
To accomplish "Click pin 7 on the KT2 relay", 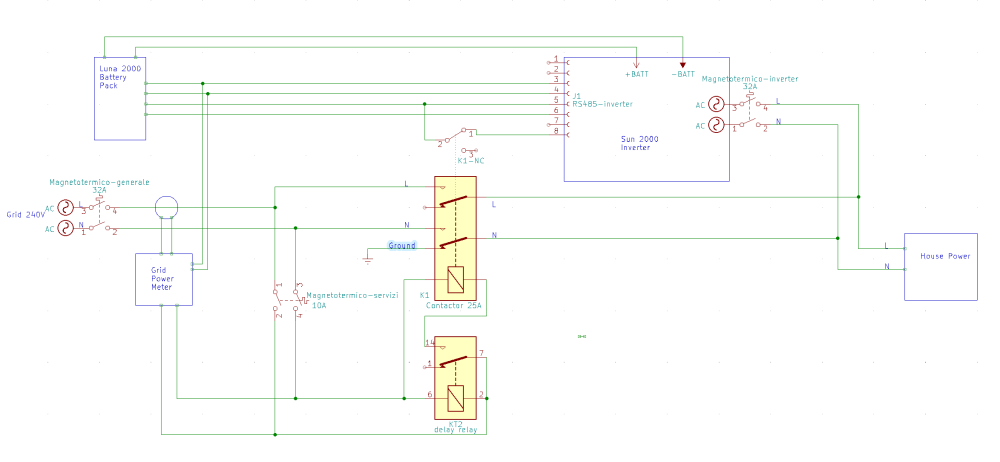I will (x=482, y=353).
